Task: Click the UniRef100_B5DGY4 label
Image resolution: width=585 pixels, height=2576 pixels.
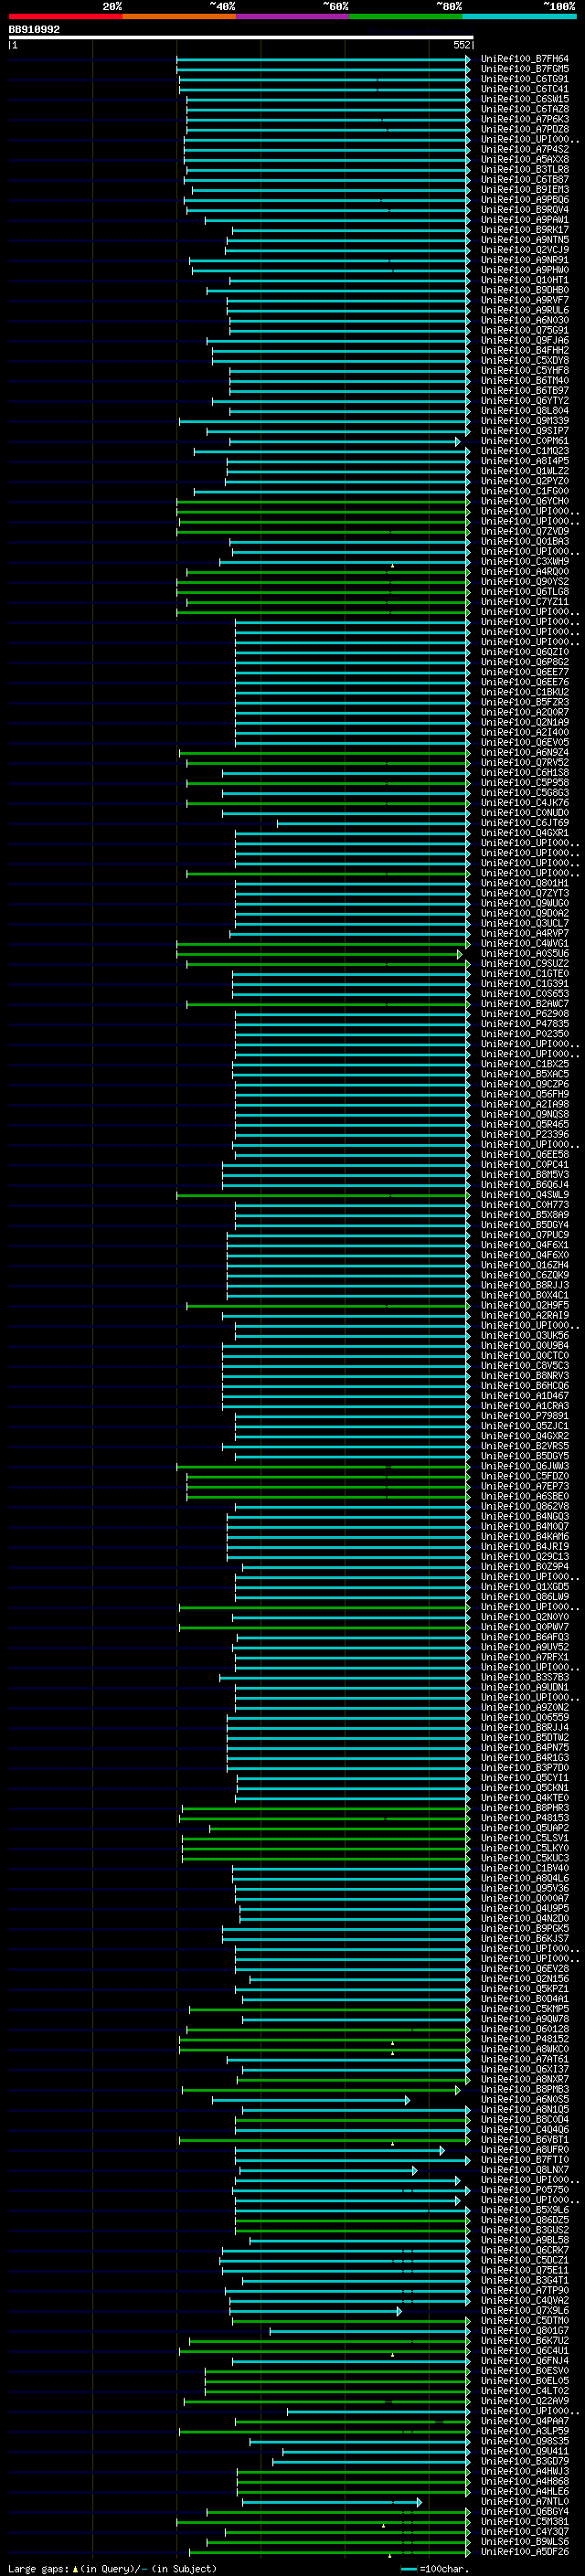Action: pos(524,1225)
